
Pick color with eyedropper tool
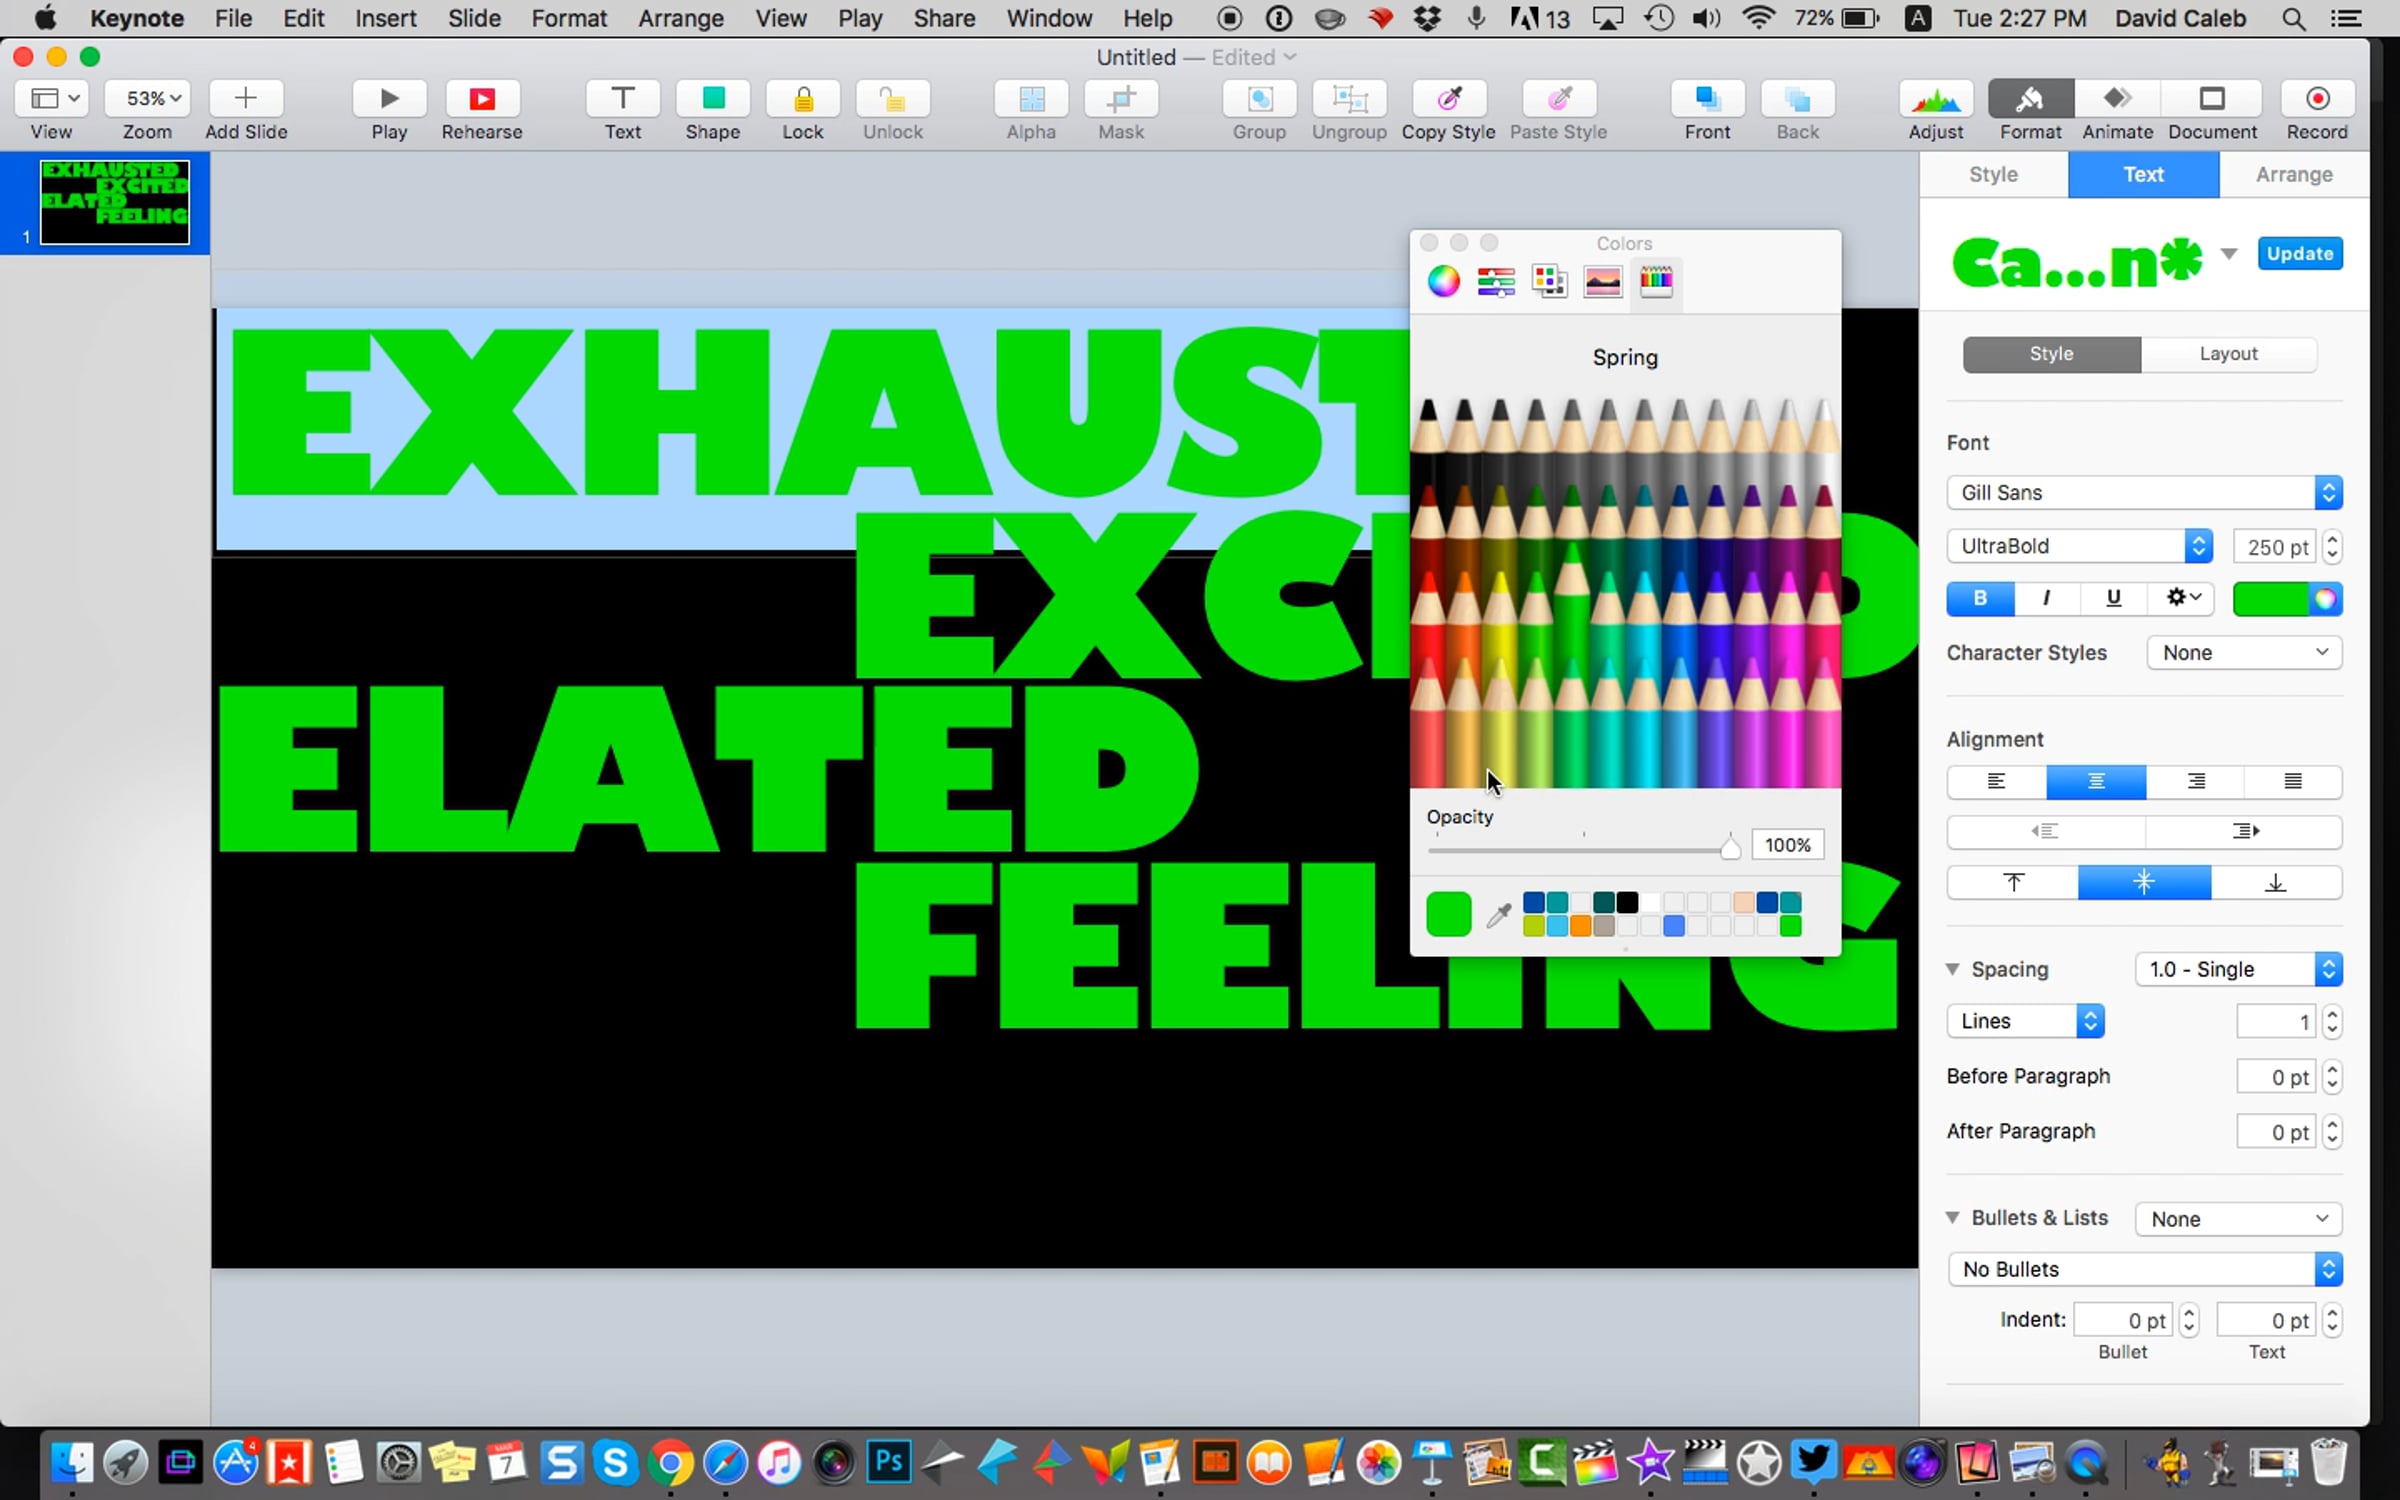pos(1498,915)
